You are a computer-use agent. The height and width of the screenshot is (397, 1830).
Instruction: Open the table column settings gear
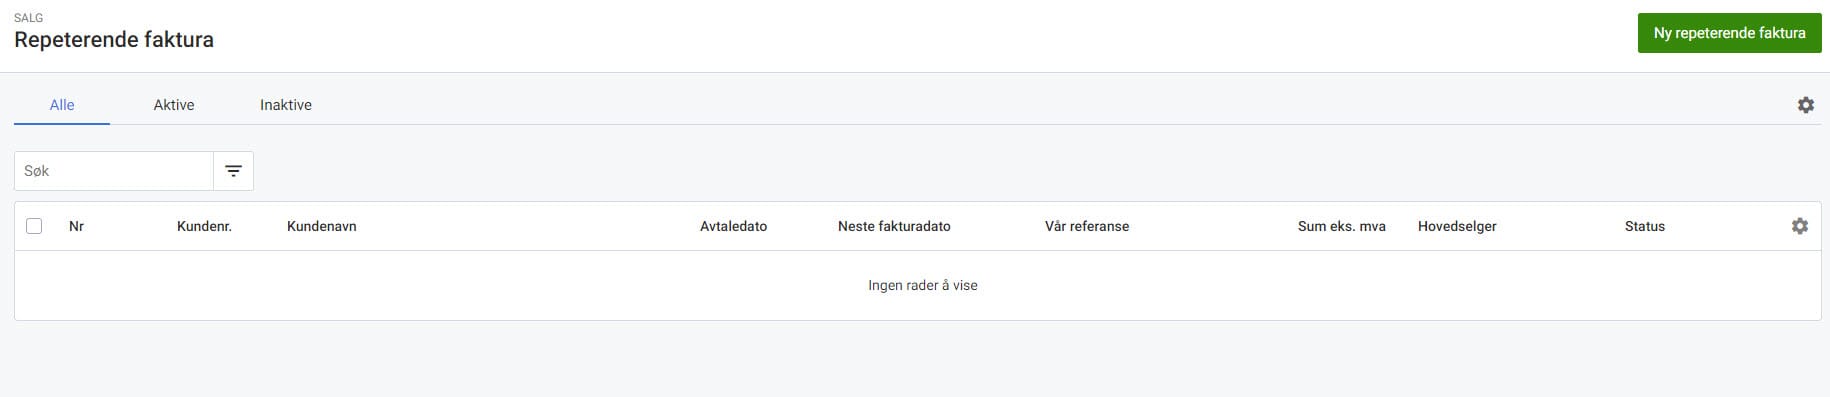[1799, 226]
